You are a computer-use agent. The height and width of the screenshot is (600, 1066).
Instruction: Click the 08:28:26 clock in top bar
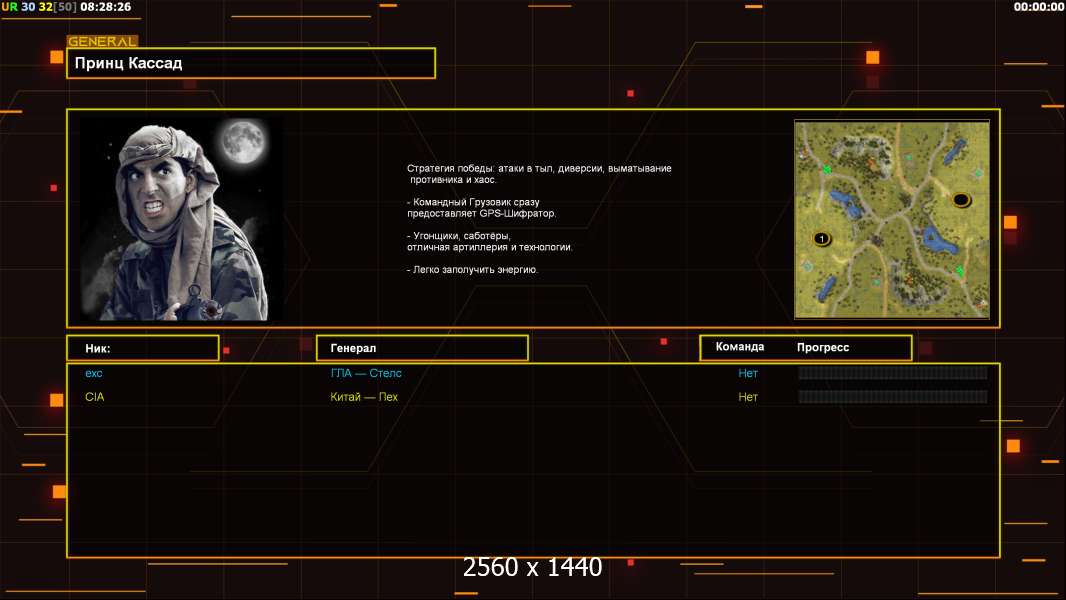click(x=105, y=7)
